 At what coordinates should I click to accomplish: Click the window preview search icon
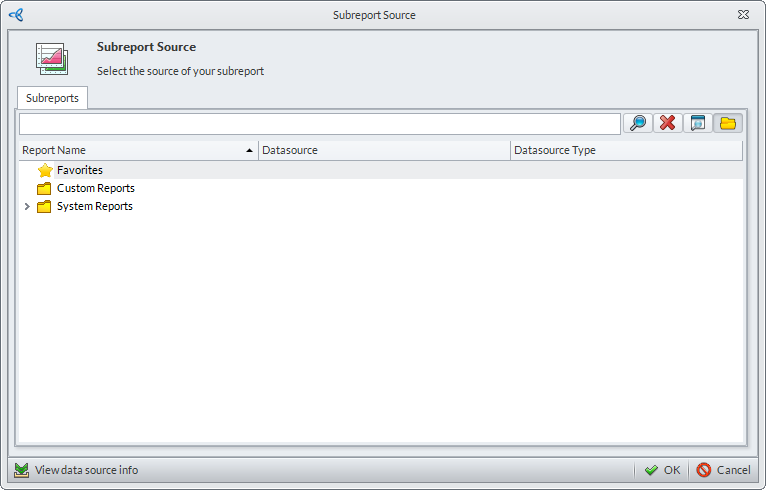pyautogui.click(x=698, y=123)
